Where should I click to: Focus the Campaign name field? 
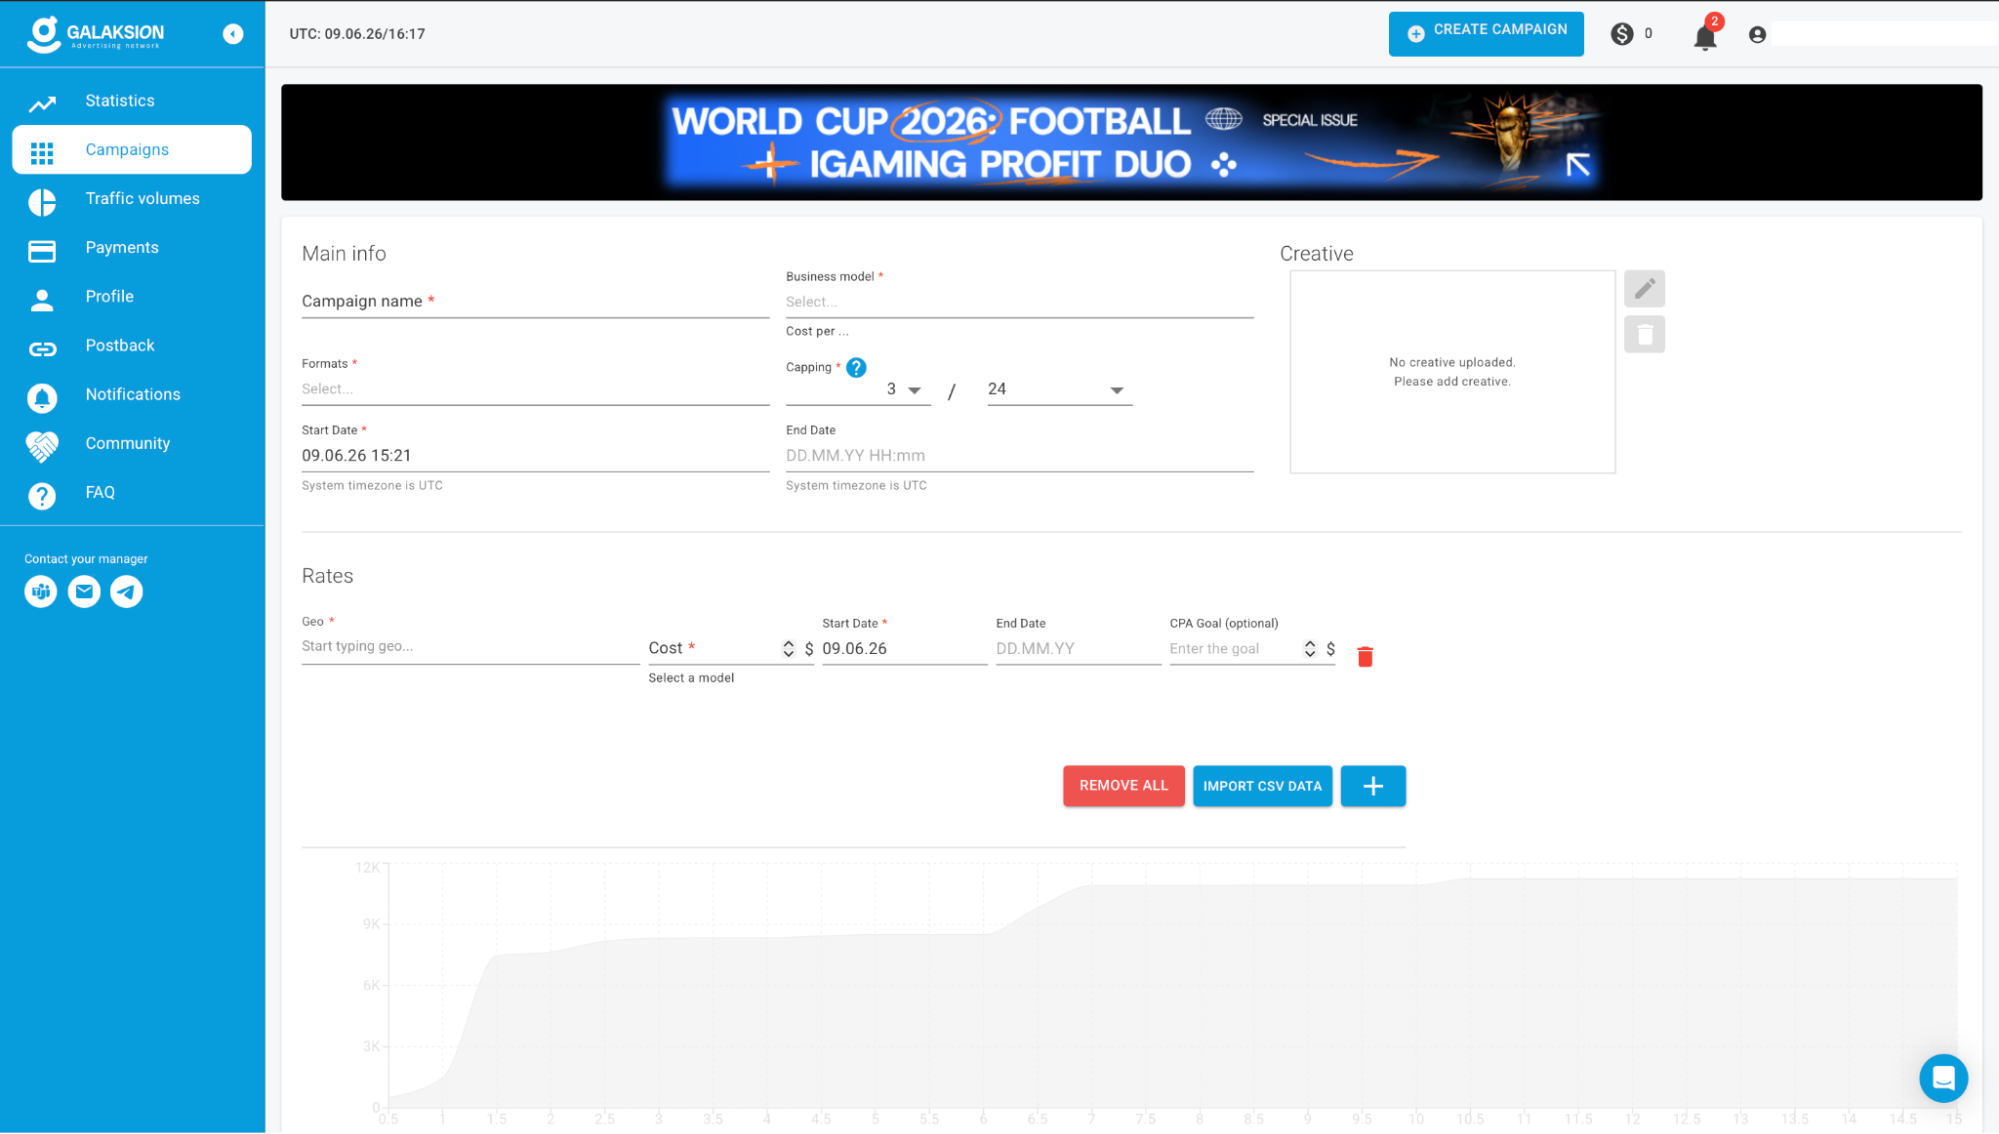click(x=535, y=302)
